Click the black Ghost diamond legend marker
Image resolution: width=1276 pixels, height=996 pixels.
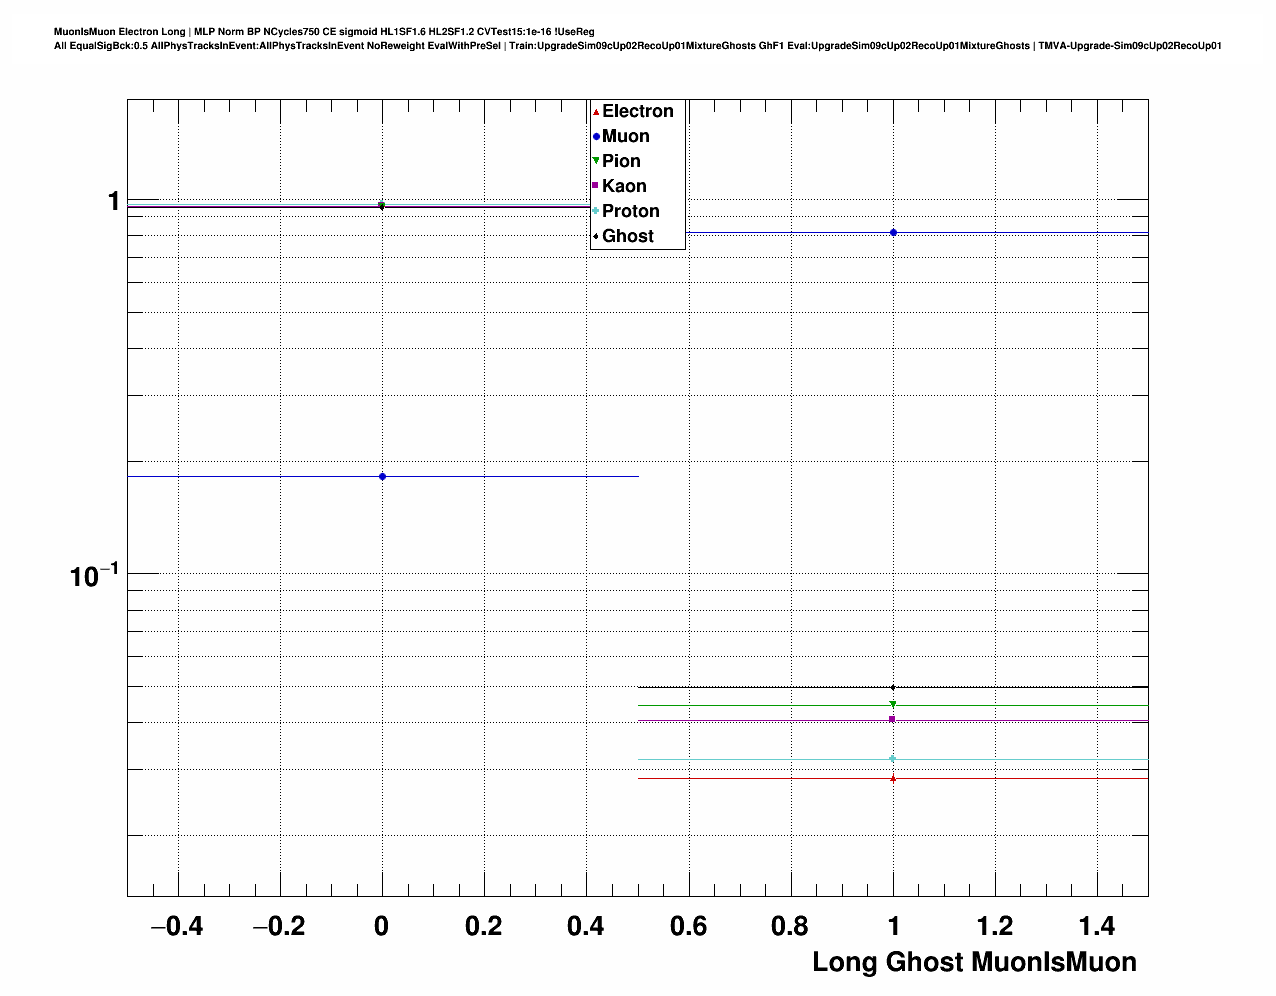coord(596,236)
